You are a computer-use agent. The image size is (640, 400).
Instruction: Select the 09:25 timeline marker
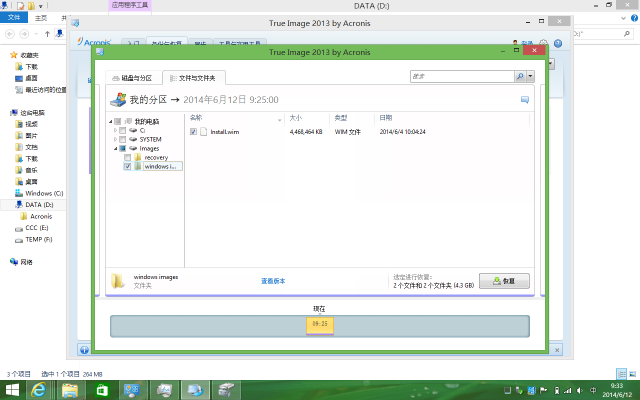[320, 326]
